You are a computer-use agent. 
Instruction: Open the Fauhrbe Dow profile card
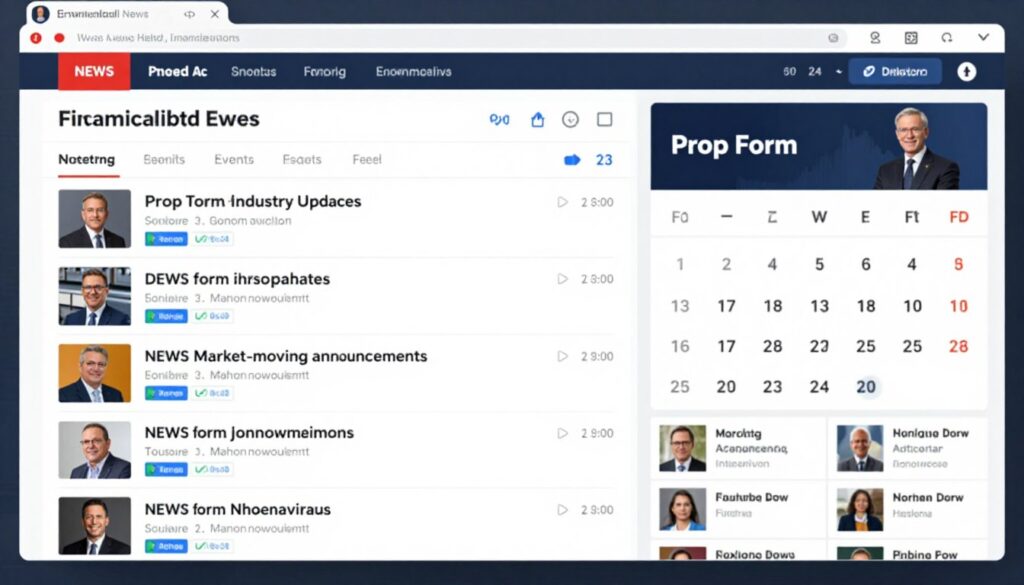(x=738, y=509)
